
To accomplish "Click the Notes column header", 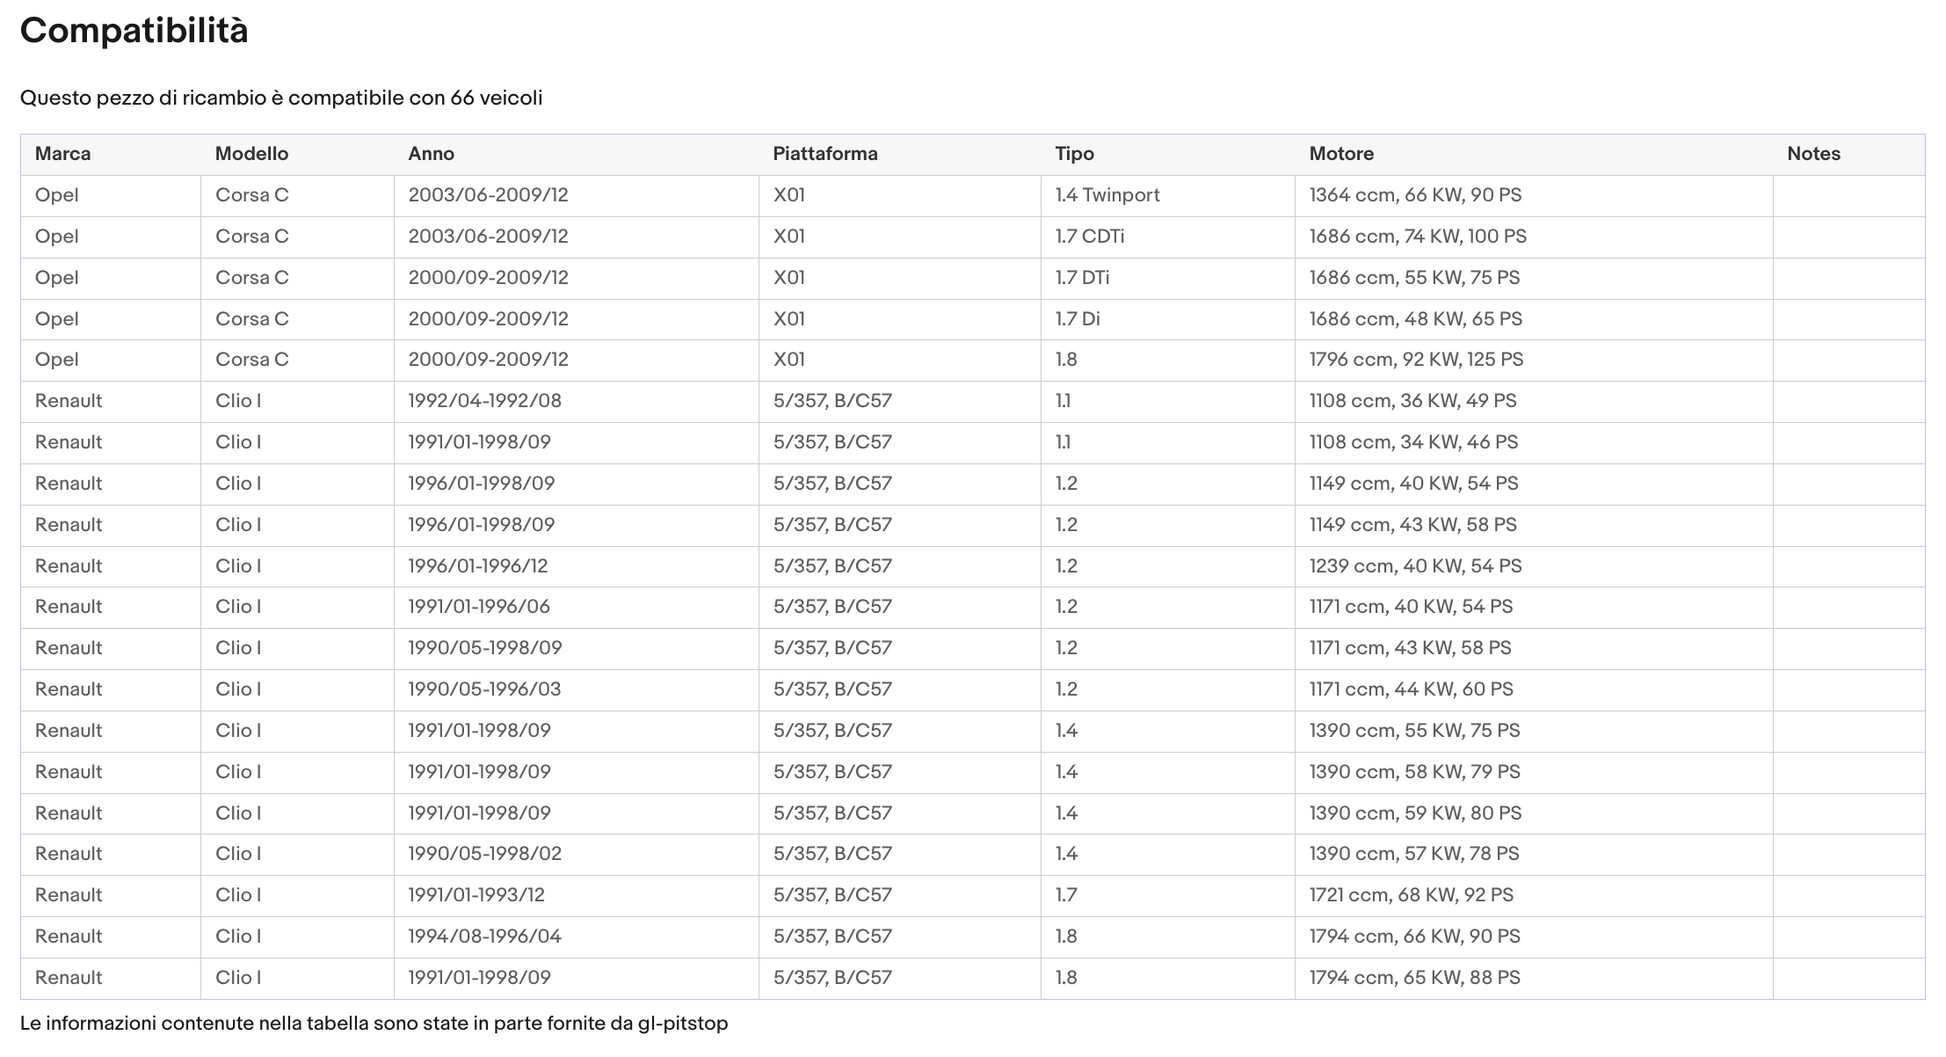I will (x=1848, y=154).
